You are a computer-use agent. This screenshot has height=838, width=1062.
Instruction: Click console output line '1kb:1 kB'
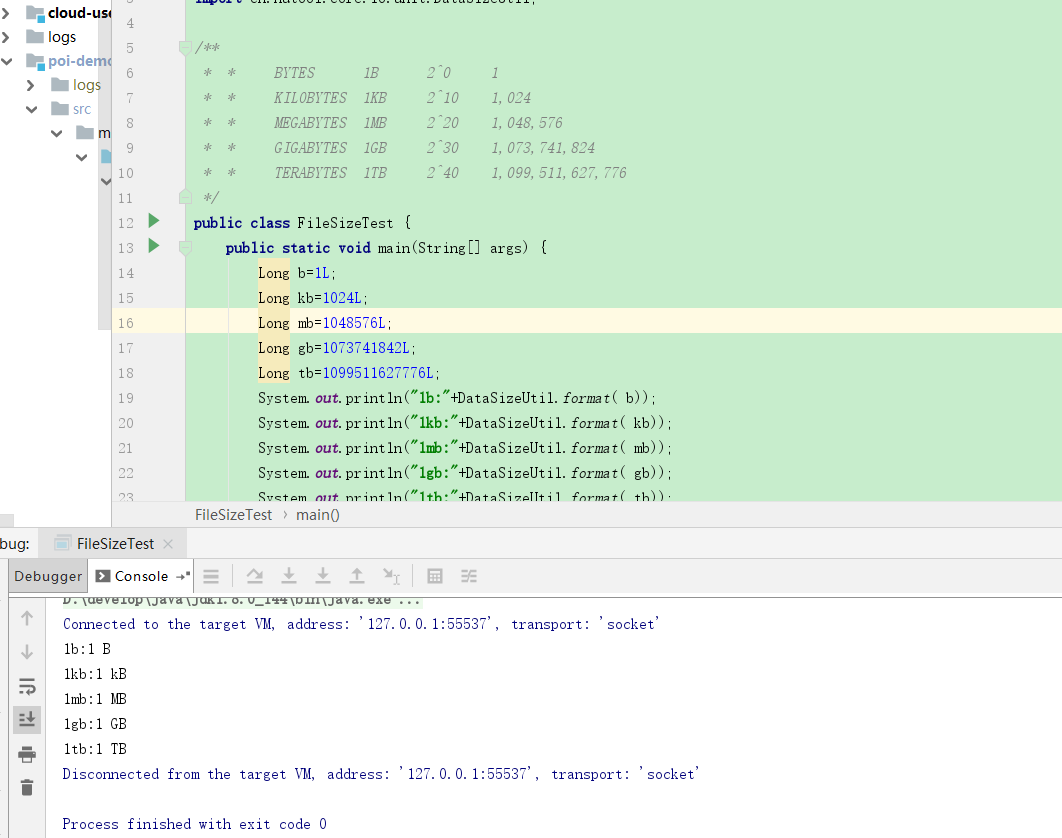[x=95, y=674]
